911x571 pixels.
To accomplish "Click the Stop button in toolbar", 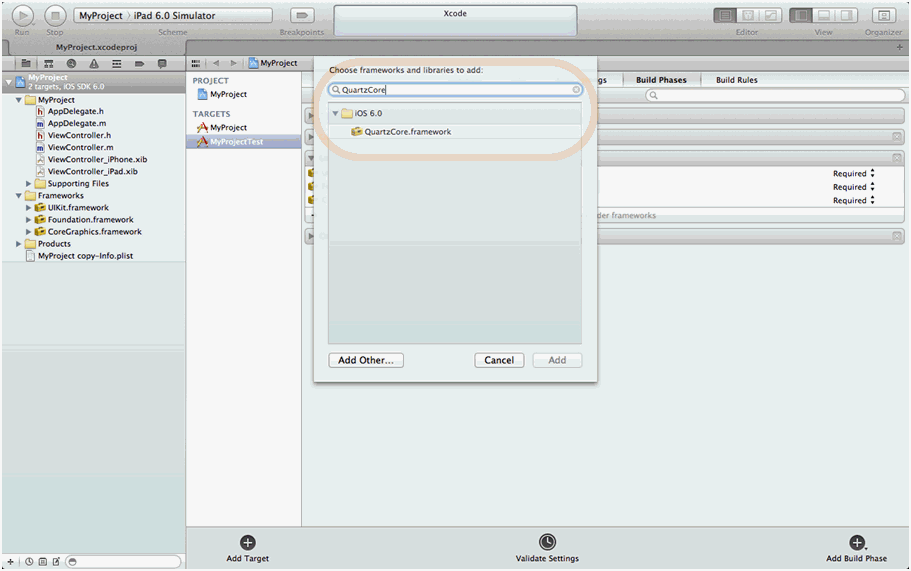I will [55, 16].
